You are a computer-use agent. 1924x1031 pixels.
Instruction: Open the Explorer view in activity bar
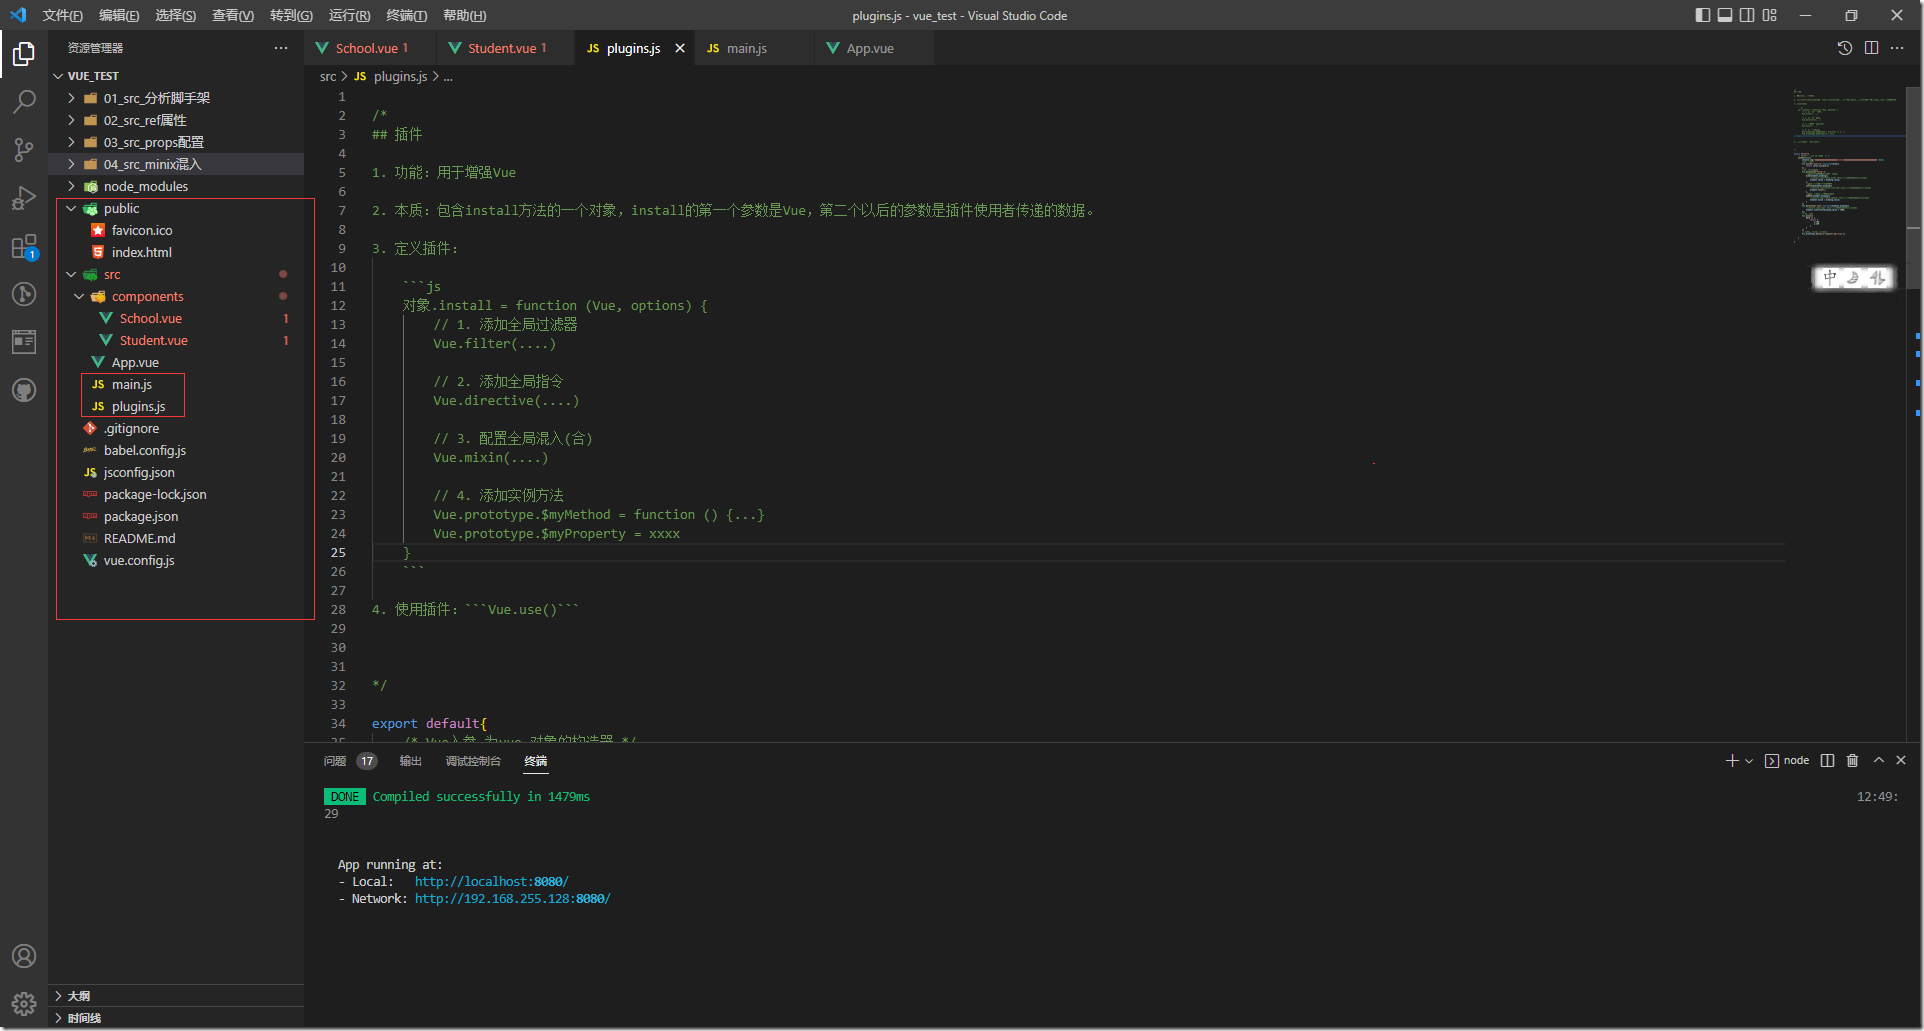pos(24,54)
